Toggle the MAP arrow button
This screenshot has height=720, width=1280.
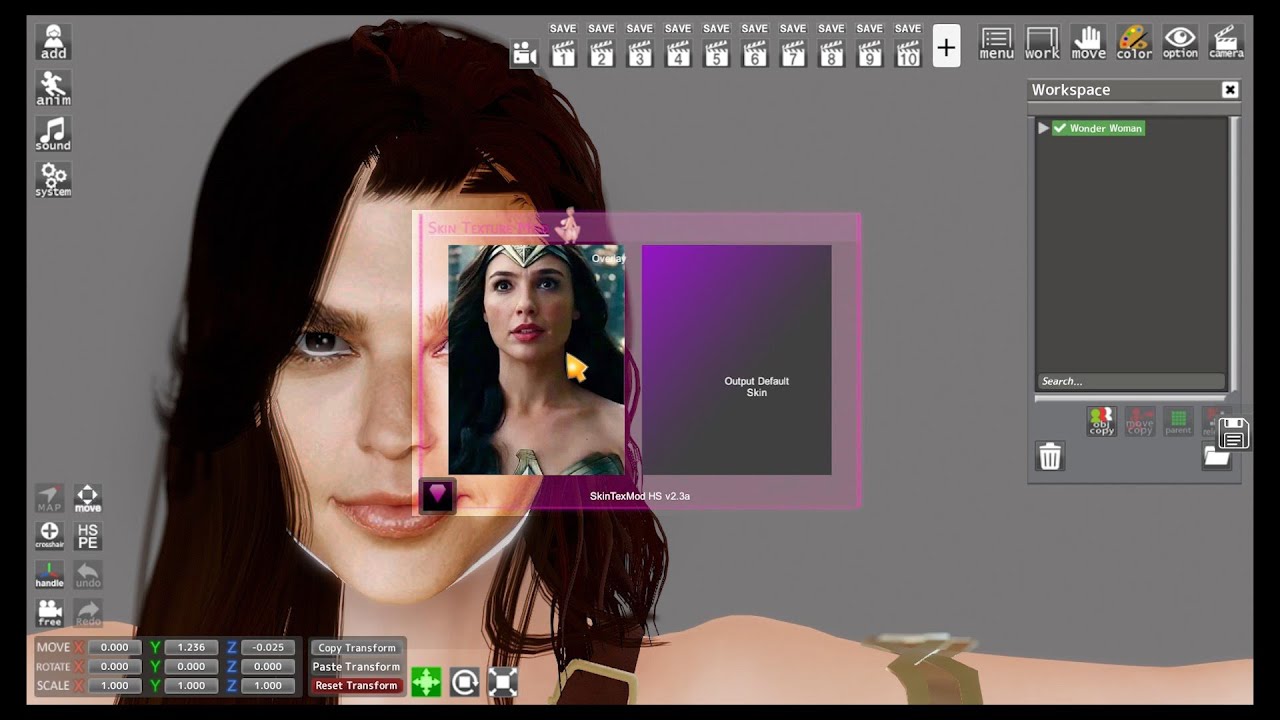[x=49, y=498]
